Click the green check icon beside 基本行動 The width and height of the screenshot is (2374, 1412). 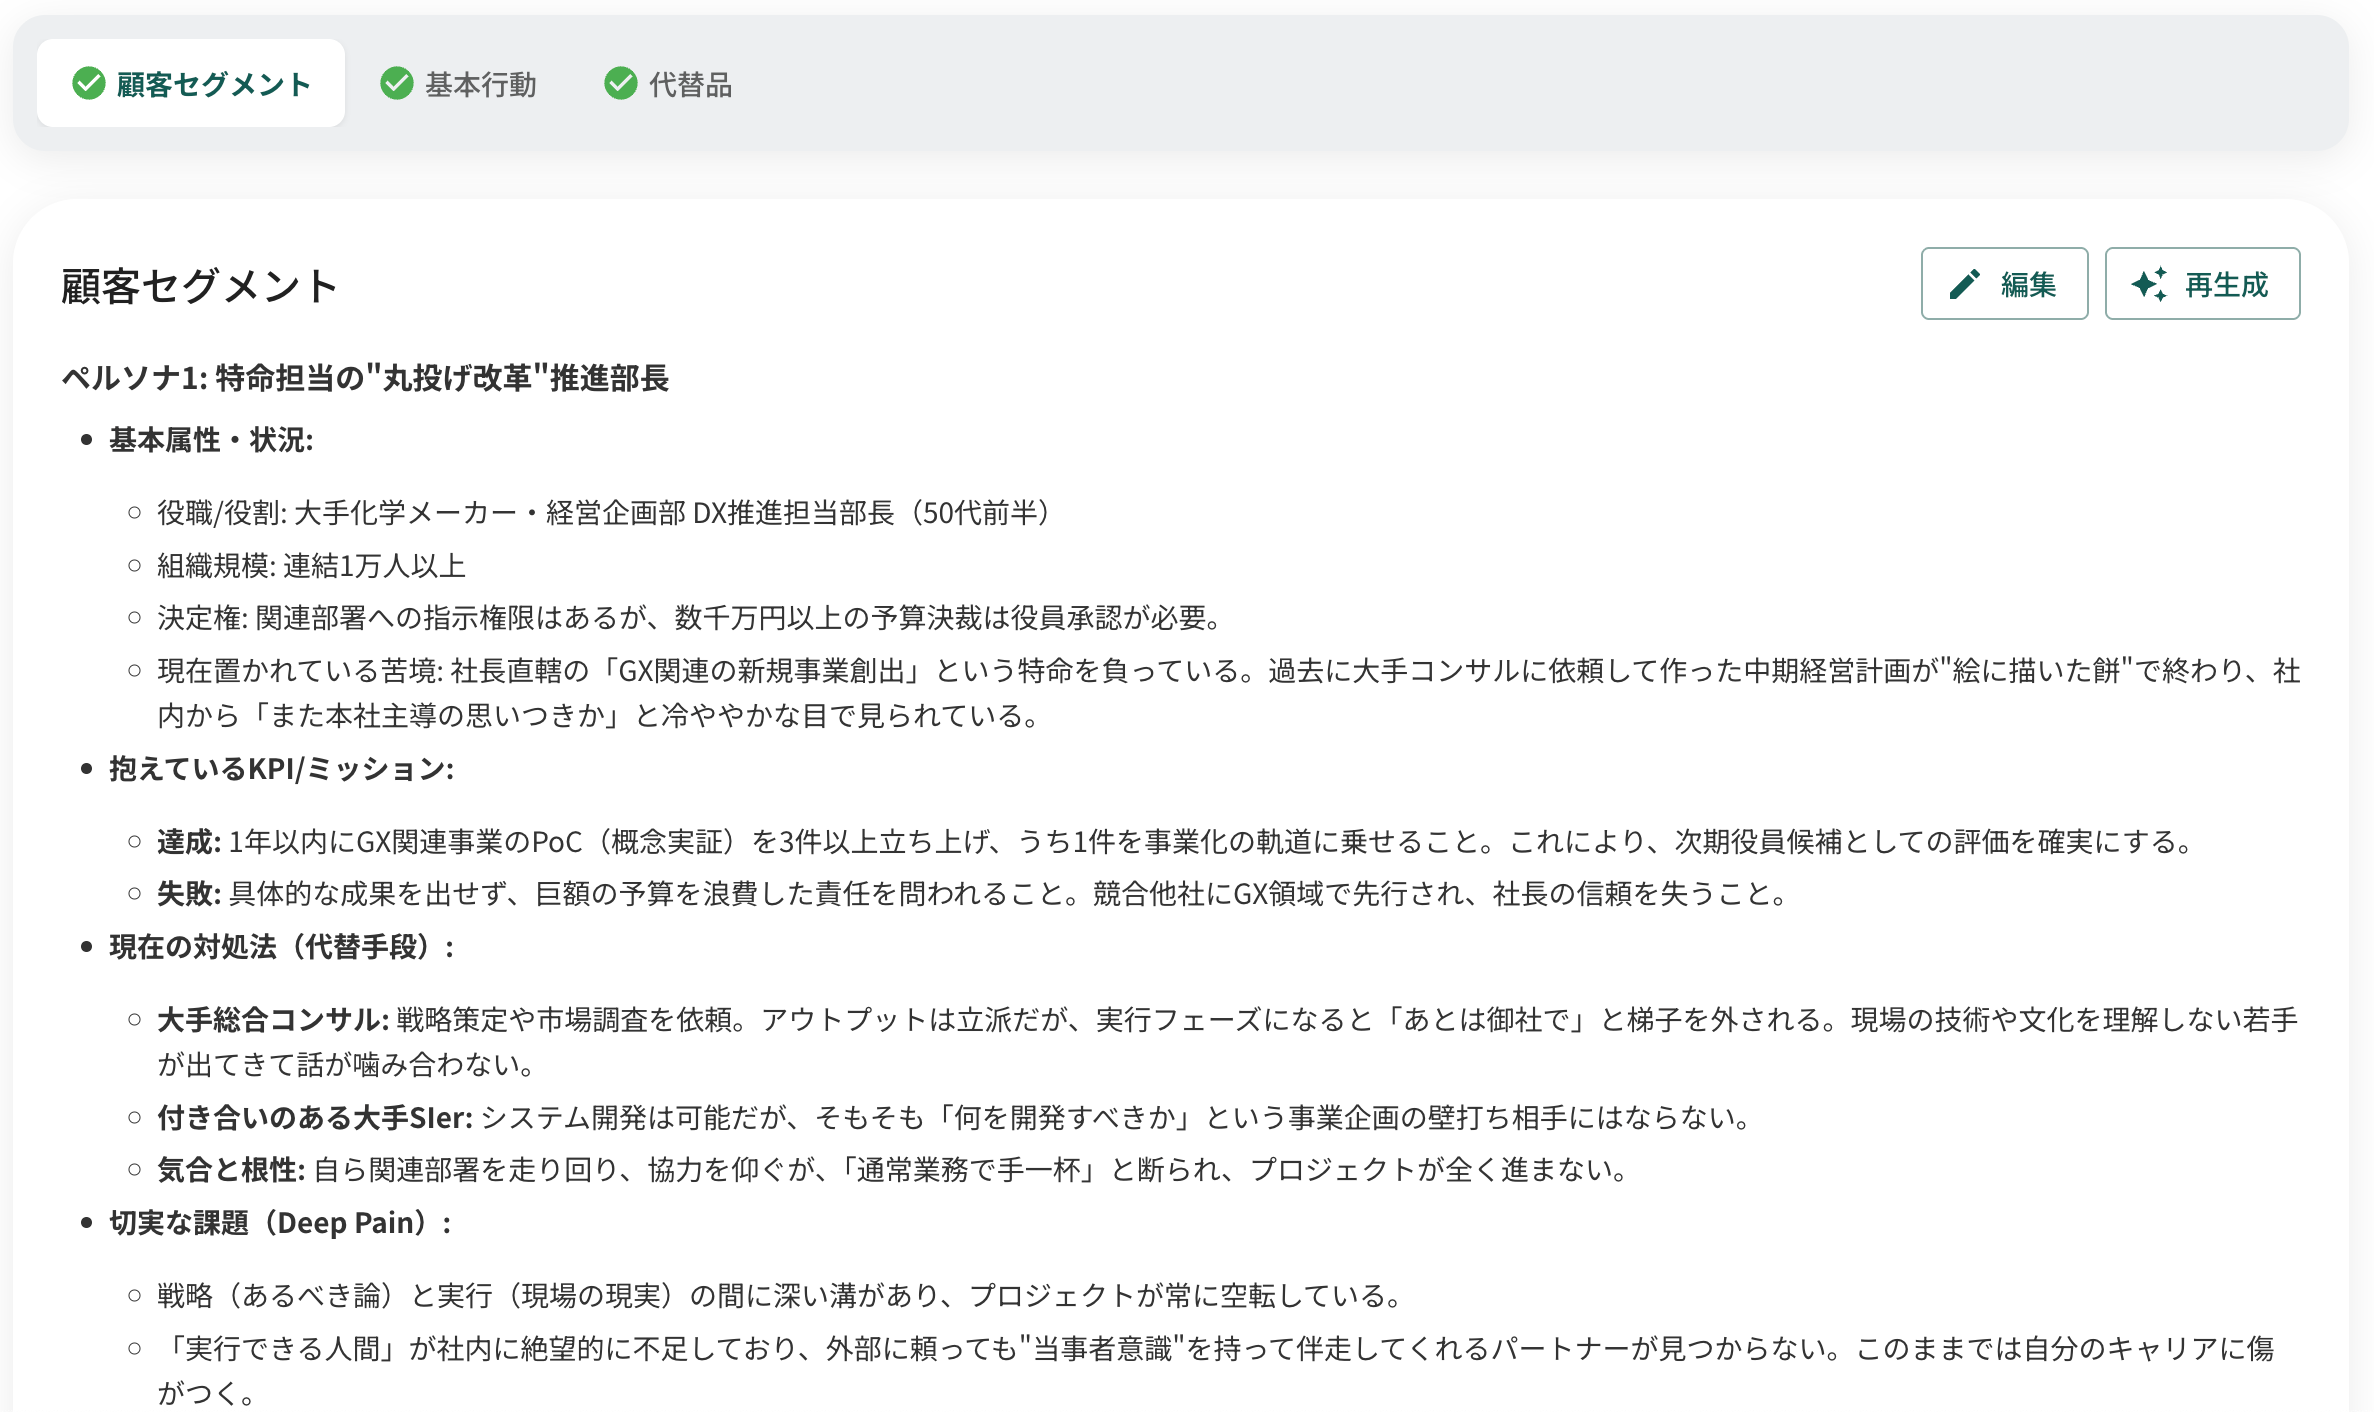[x=397, y=84]
